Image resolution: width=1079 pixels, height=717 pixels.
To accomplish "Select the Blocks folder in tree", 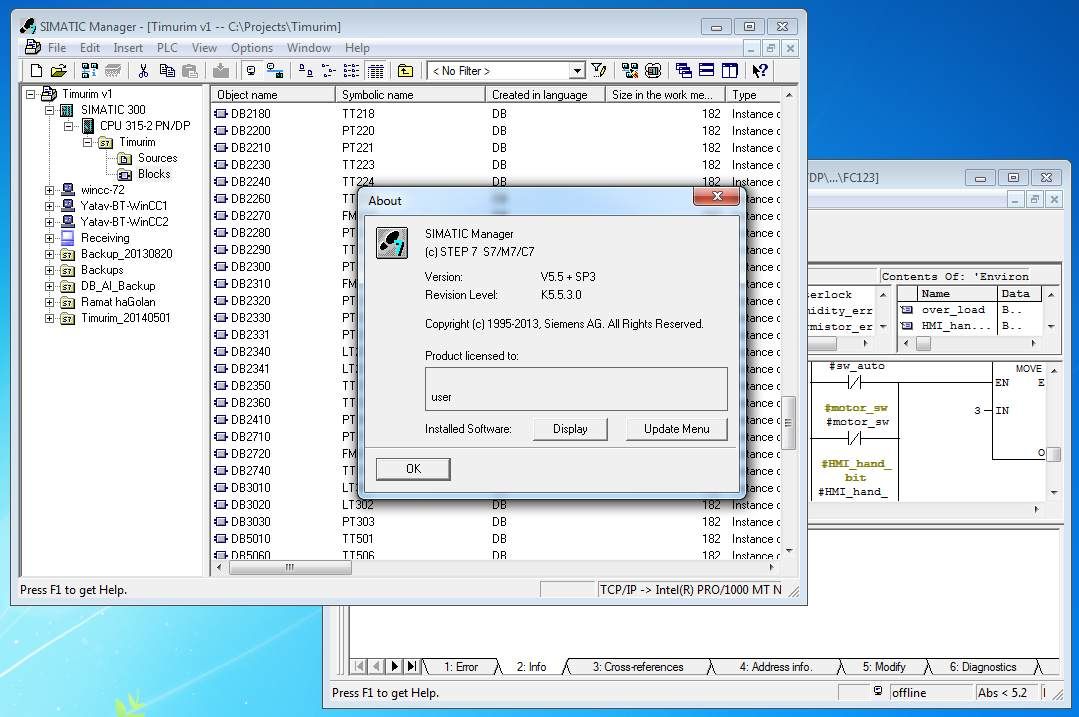I will pyautogui.click(x=153, y=174).
